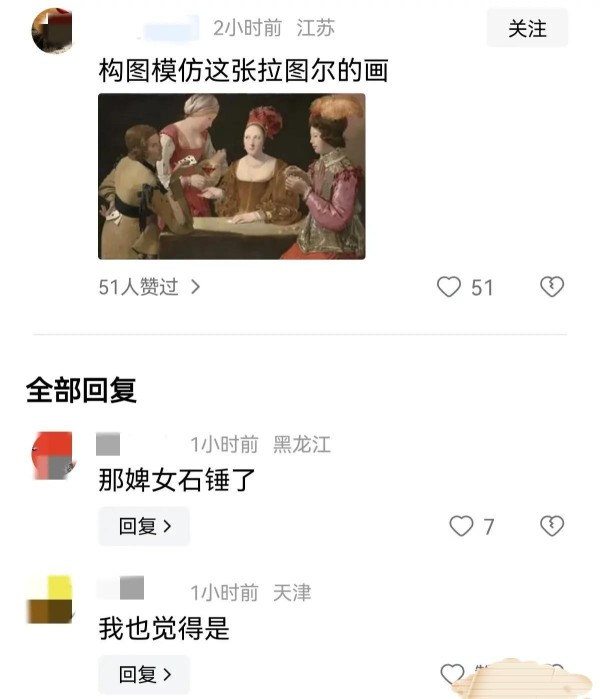Select the 构图模仿这张拉图尔的画 comment text

(x=243, y=70)
